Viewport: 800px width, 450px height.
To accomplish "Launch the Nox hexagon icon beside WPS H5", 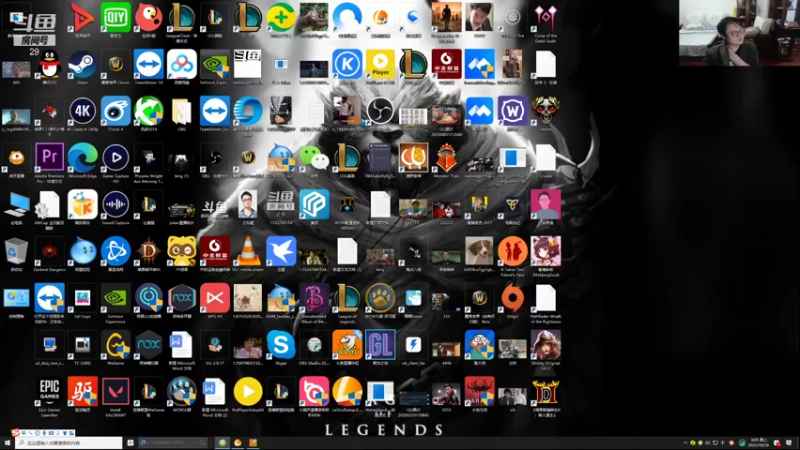I will 182,298.
